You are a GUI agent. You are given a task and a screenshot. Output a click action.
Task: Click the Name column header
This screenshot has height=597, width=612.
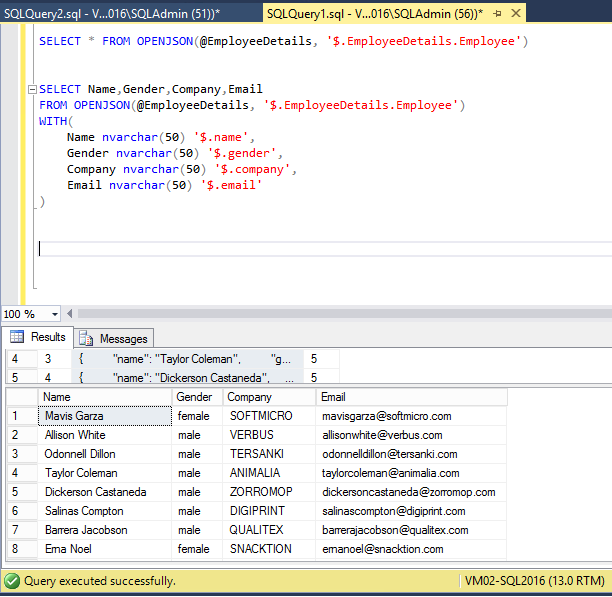pos(104,397)
